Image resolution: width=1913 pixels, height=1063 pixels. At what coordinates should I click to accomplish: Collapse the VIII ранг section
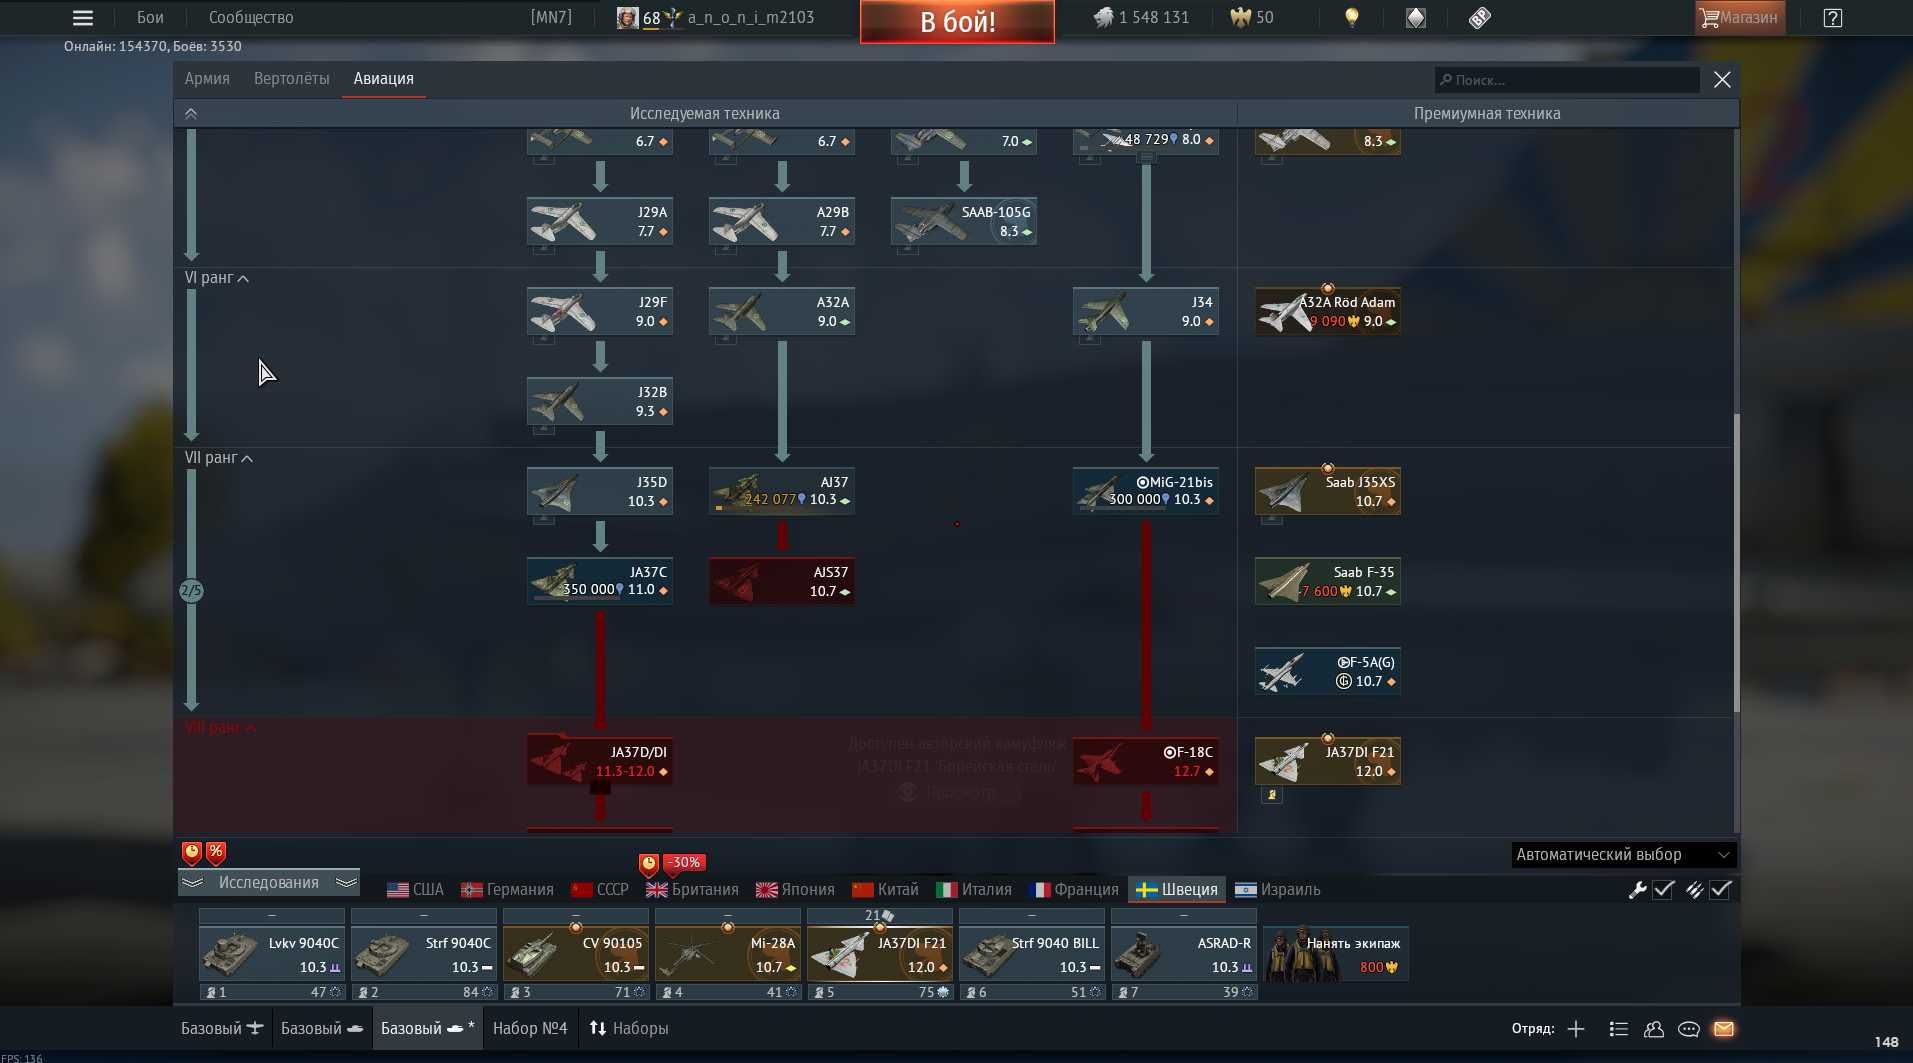221,728
